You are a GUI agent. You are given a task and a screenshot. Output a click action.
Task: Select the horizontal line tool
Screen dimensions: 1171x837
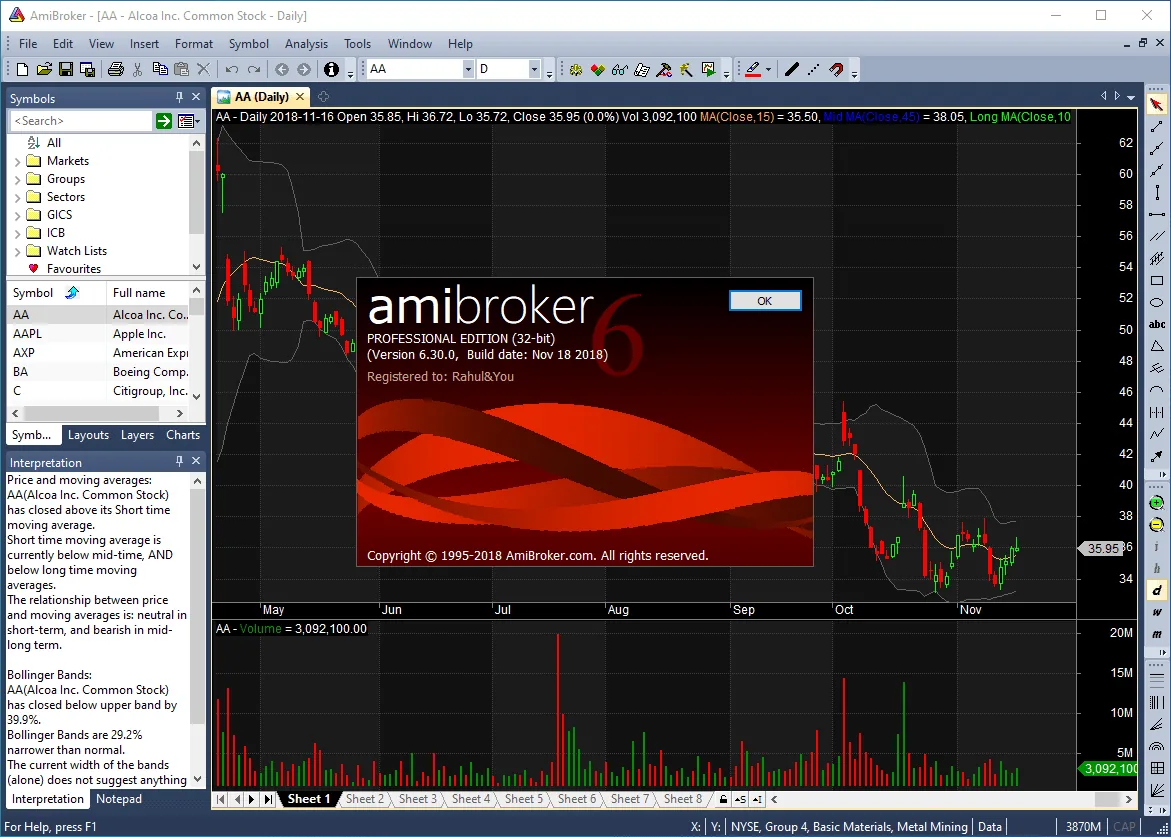pos(1157,214)
